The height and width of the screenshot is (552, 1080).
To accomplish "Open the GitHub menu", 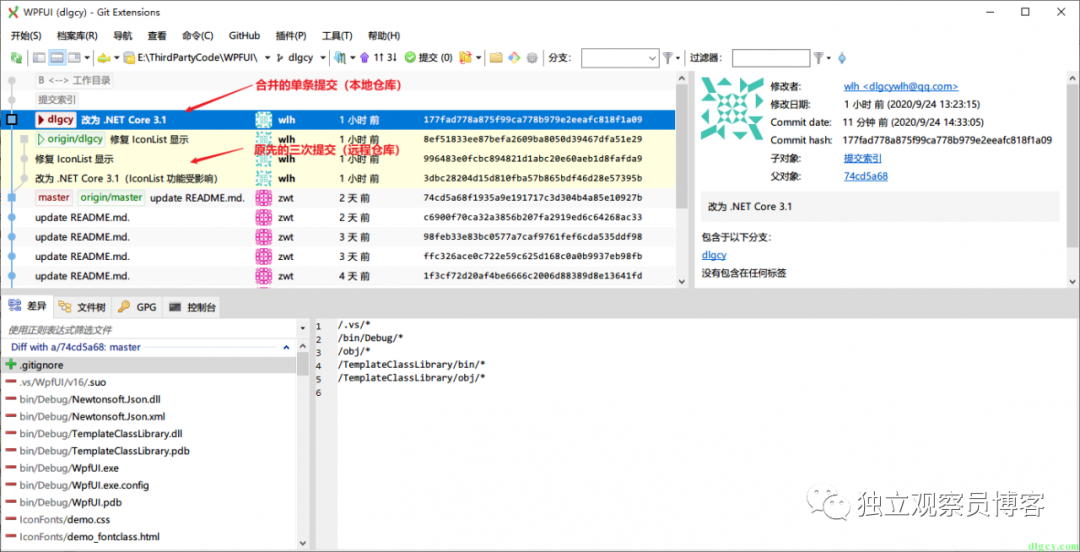I will pyautogui.click(x=245, y=36).
